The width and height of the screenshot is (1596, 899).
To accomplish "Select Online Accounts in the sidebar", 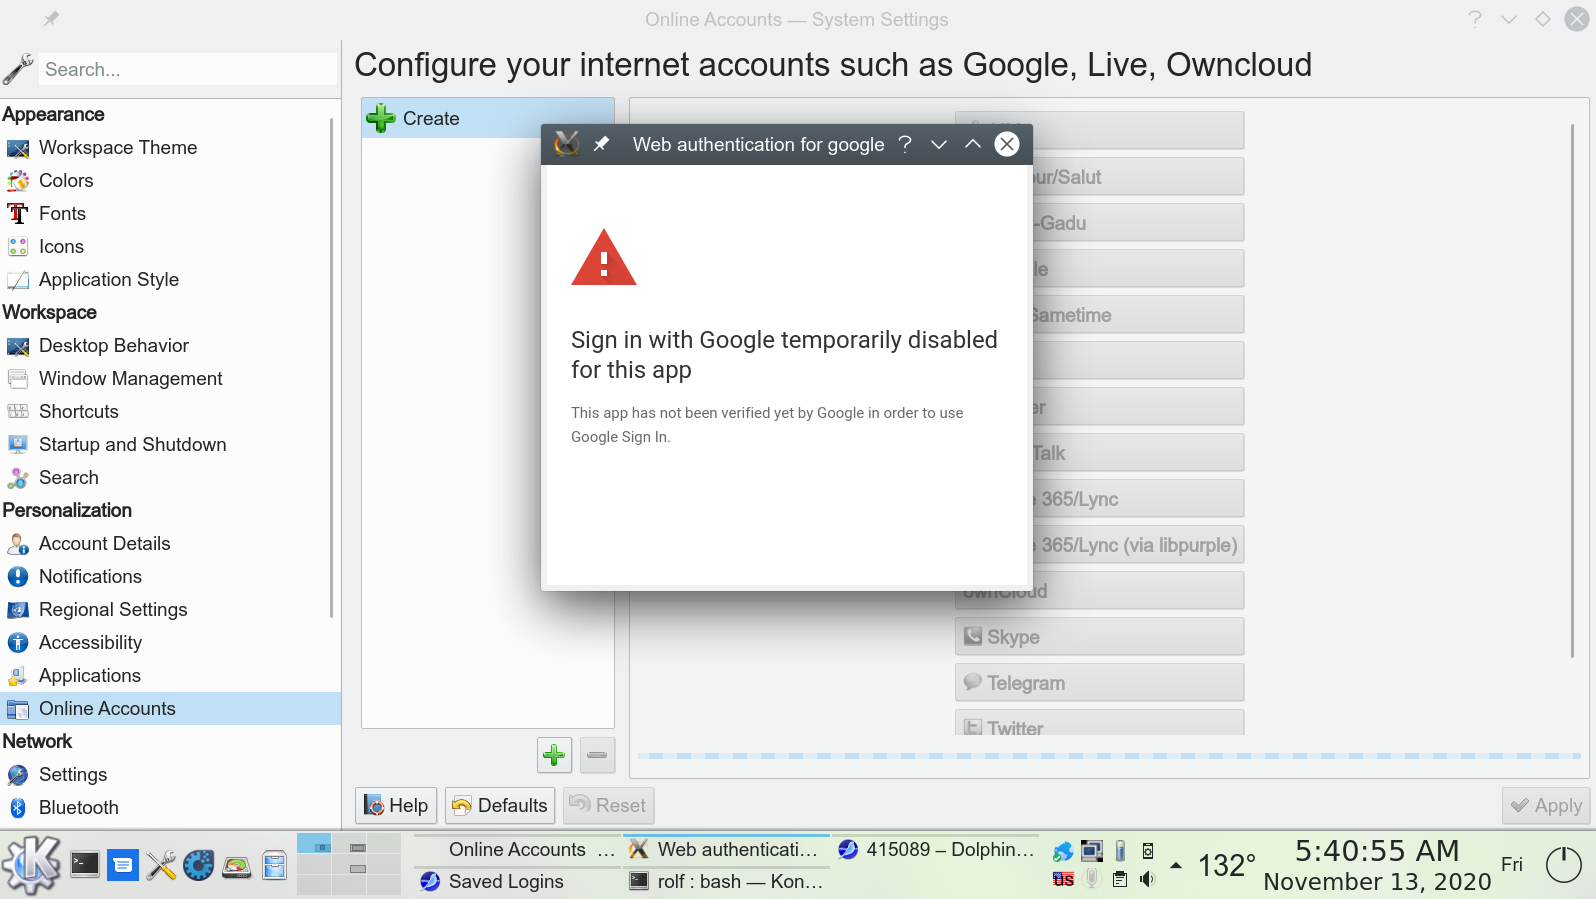I will [170, 708].
